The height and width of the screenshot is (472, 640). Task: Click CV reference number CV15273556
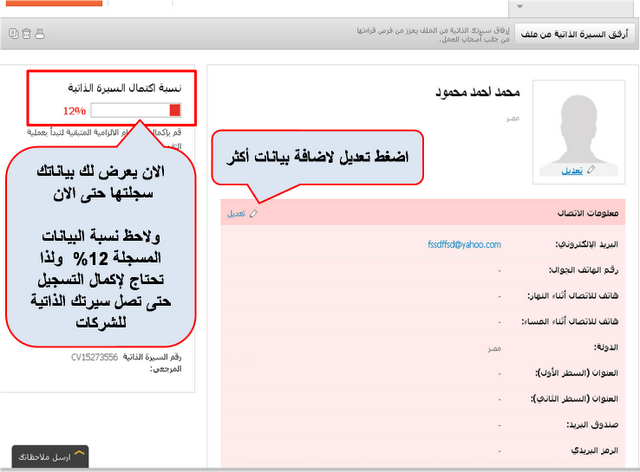click(x=94, y=357)
